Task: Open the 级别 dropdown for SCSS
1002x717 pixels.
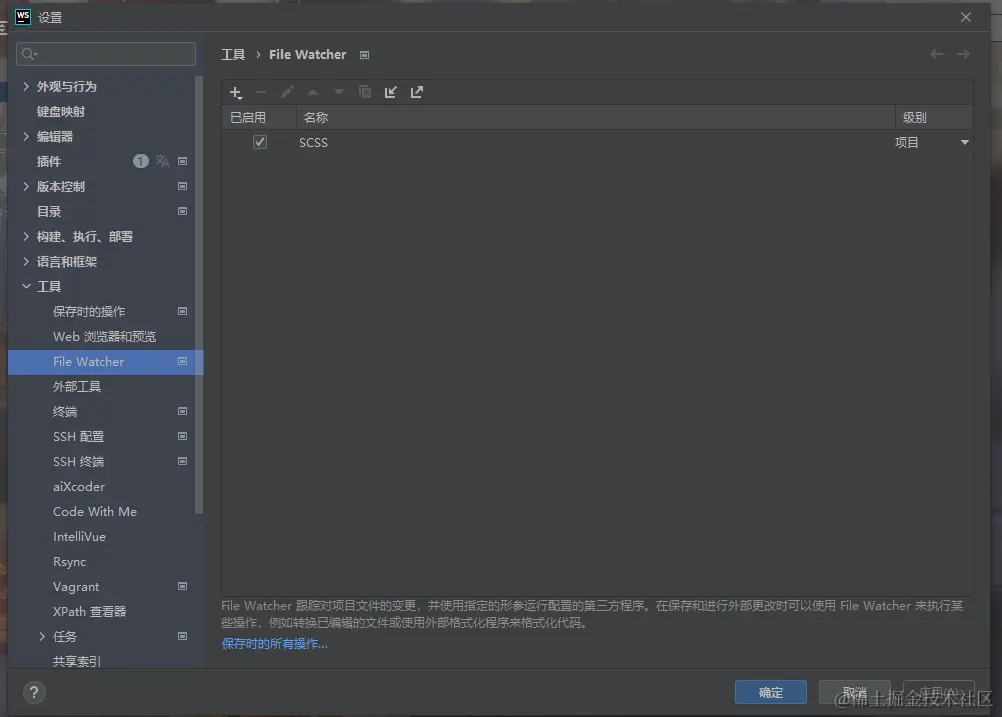Action: tap(964, 143)
